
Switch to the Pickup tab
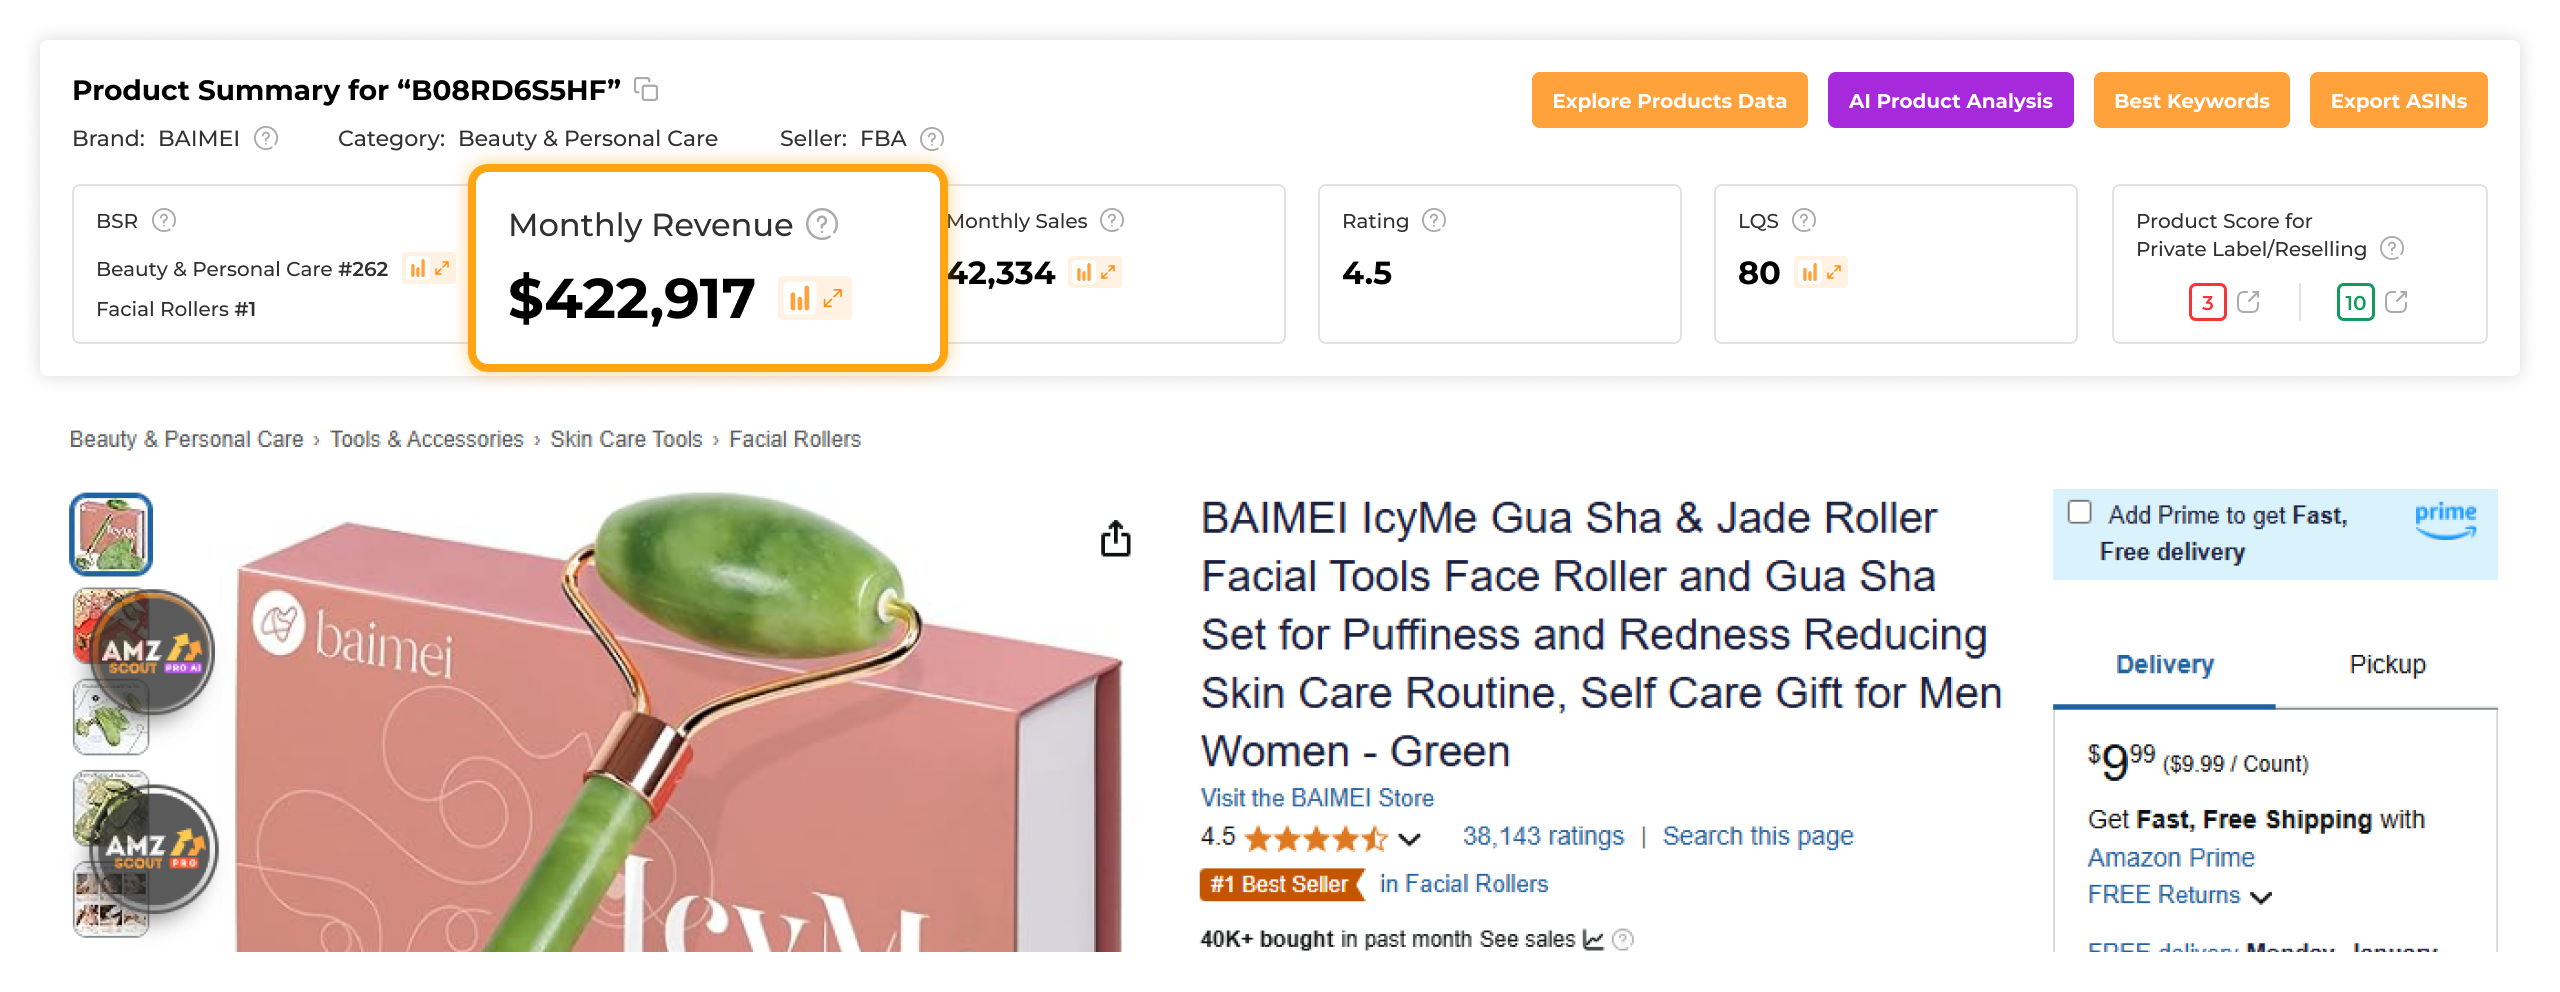[2386, 664]
